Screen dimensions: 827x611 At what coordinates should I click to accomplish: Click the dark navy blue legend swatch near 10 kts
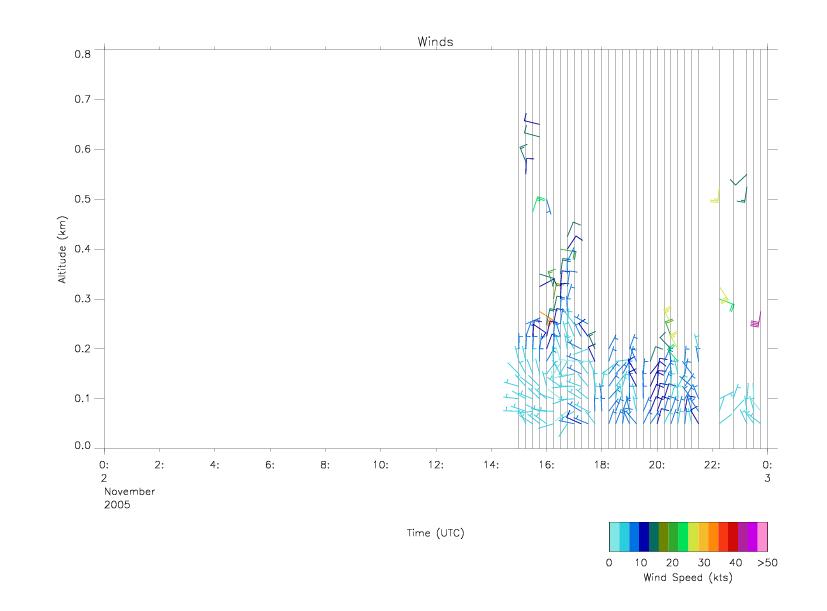coord(644,537)
